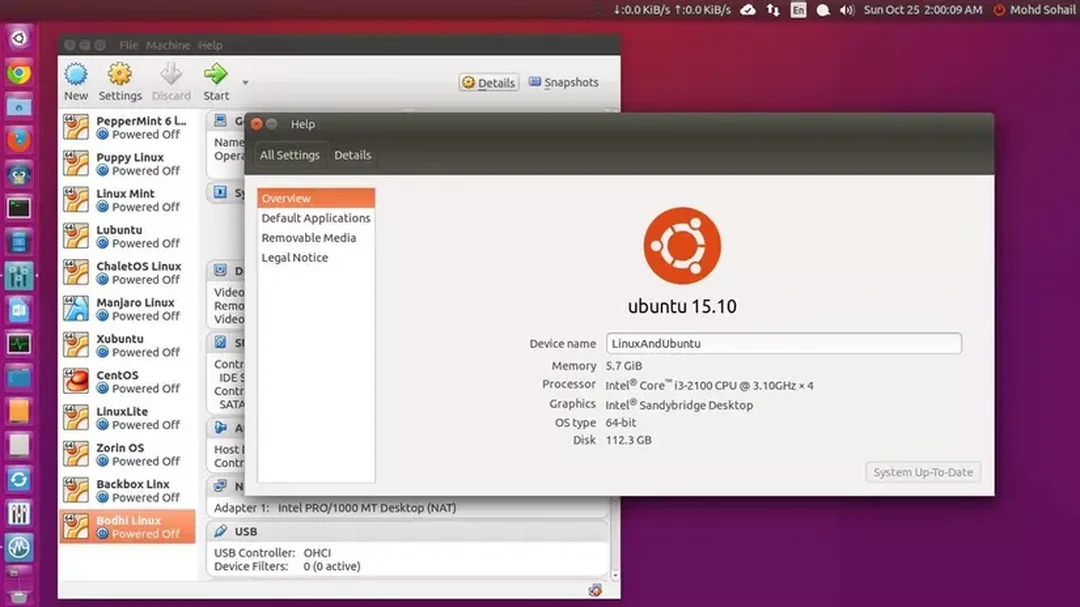Select the LinuxLite VM icon

(76, 418)
